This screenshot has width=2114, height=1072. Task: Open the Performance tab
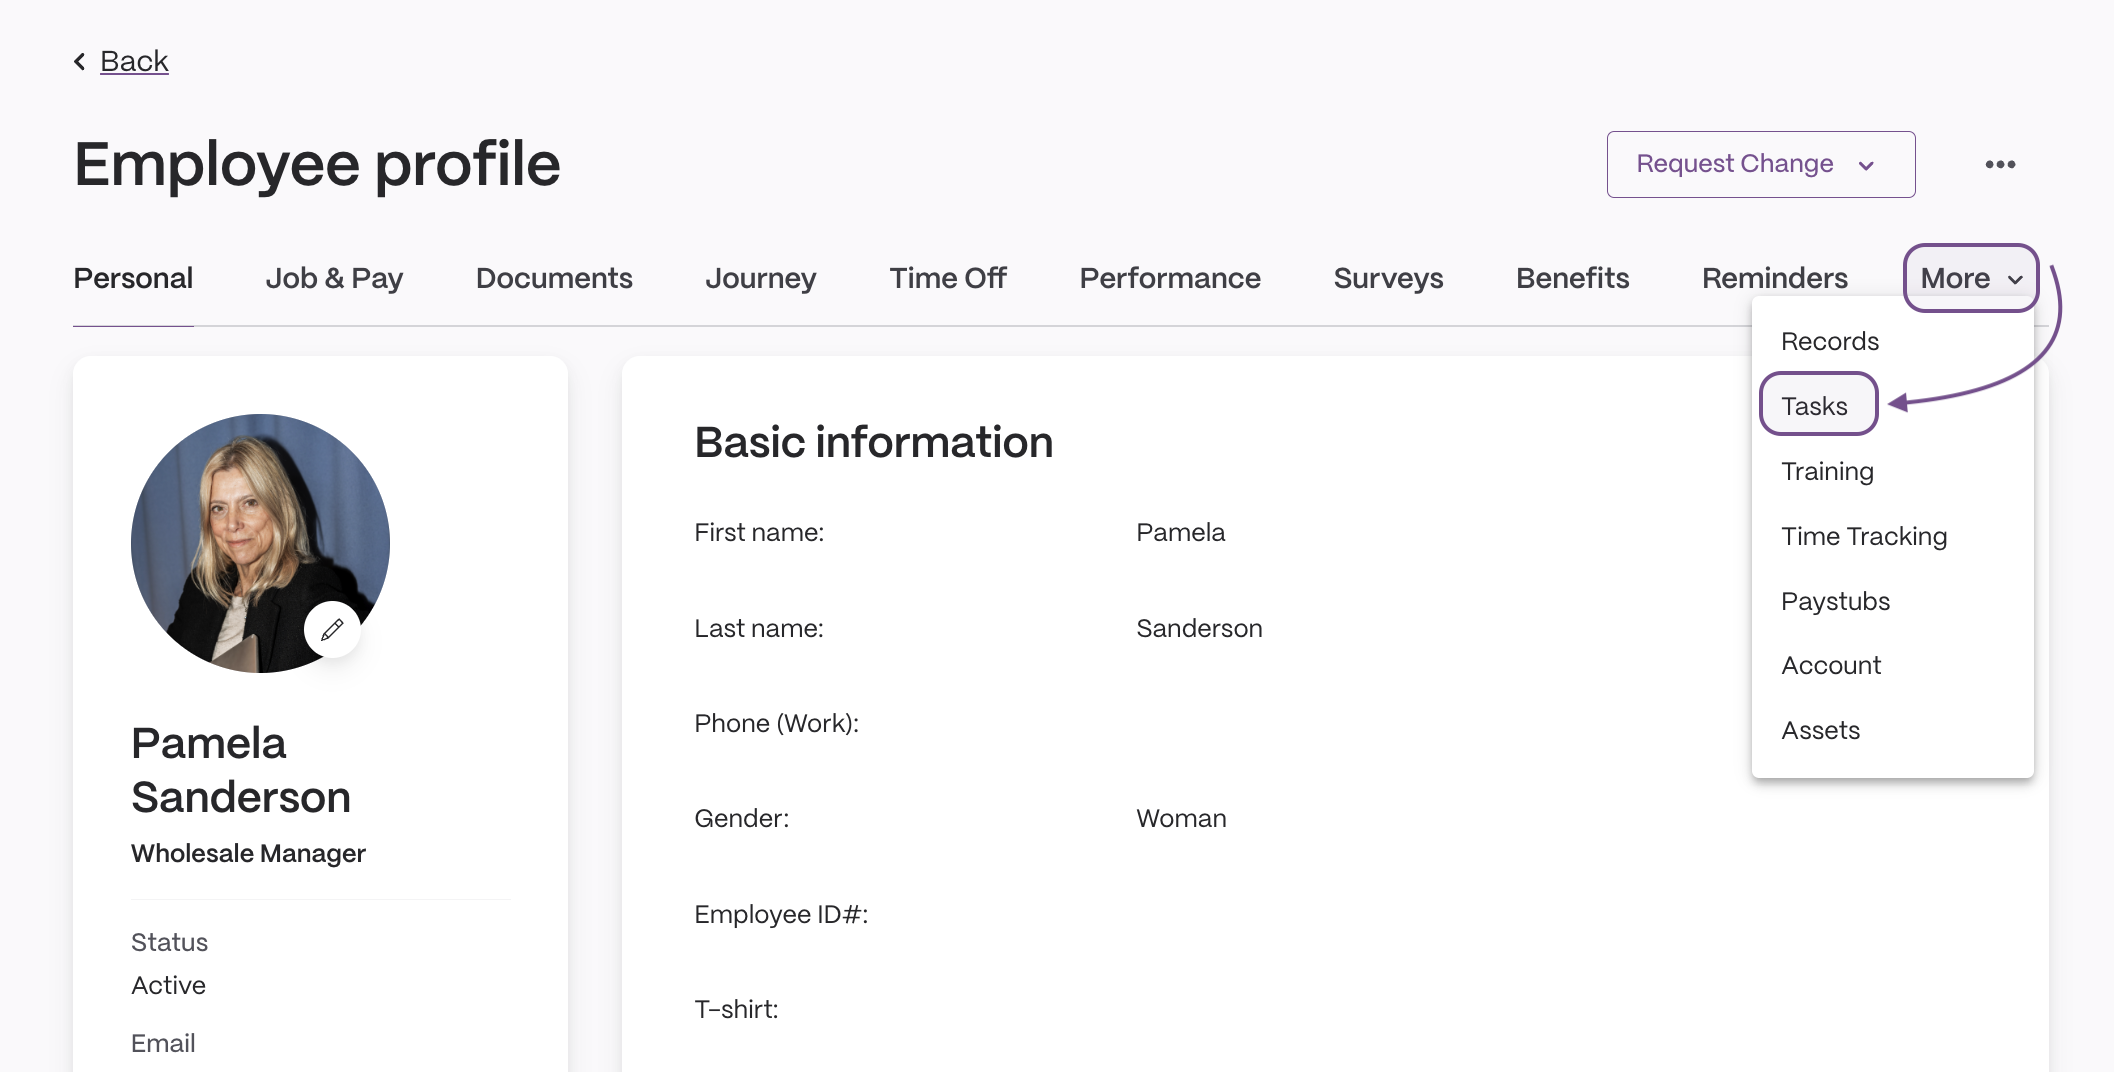click(1170, 278)
